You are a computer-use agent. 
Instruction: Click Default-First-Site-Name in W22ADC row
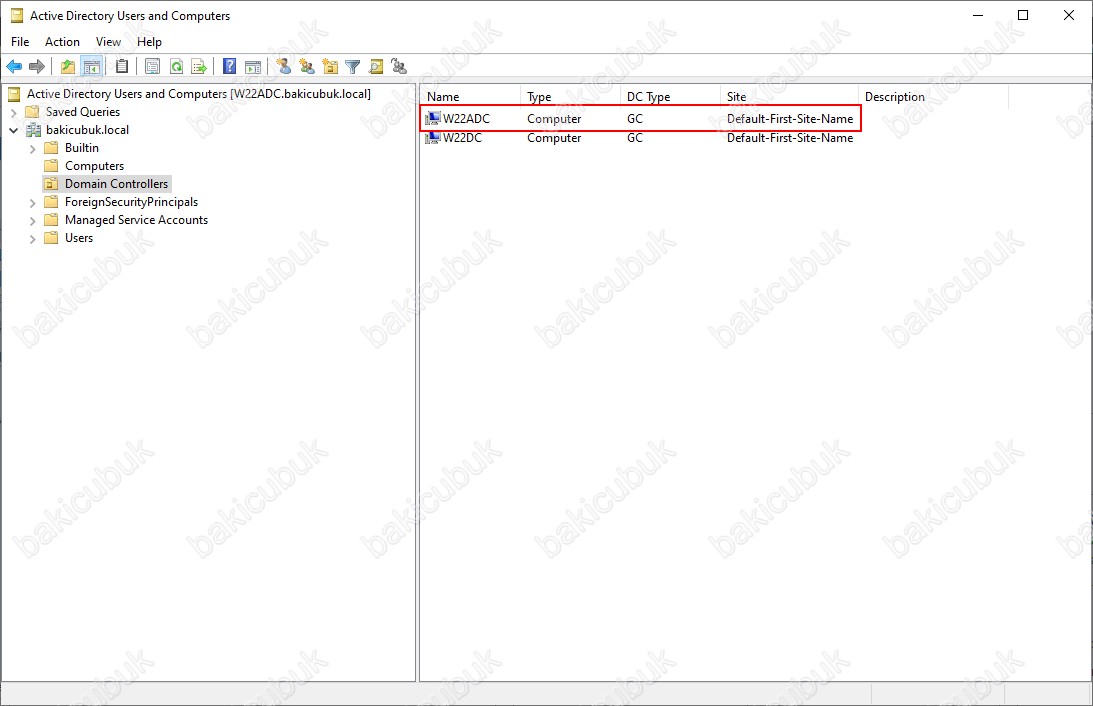coord(790,118)
